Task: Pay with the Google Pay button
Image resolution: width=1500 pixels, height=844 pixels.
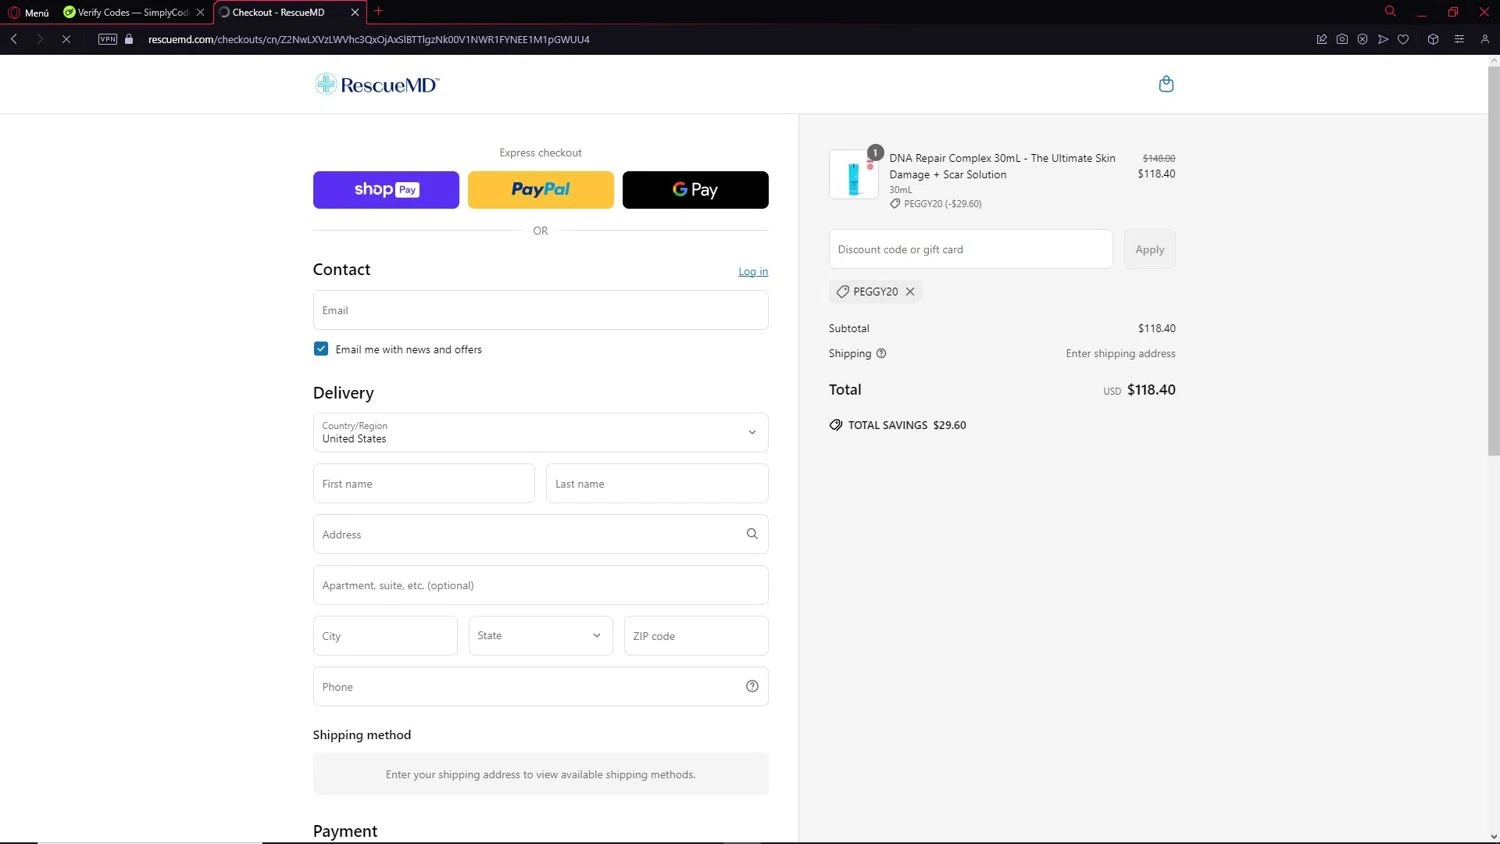Action: tap(696, 190)
